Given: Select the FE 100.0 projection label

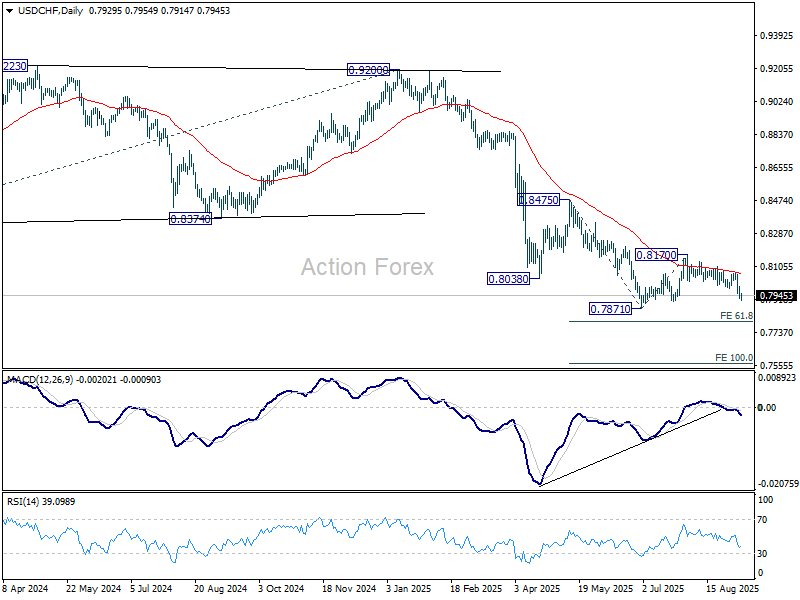Looking at the screenshot, I should [733, 357].
